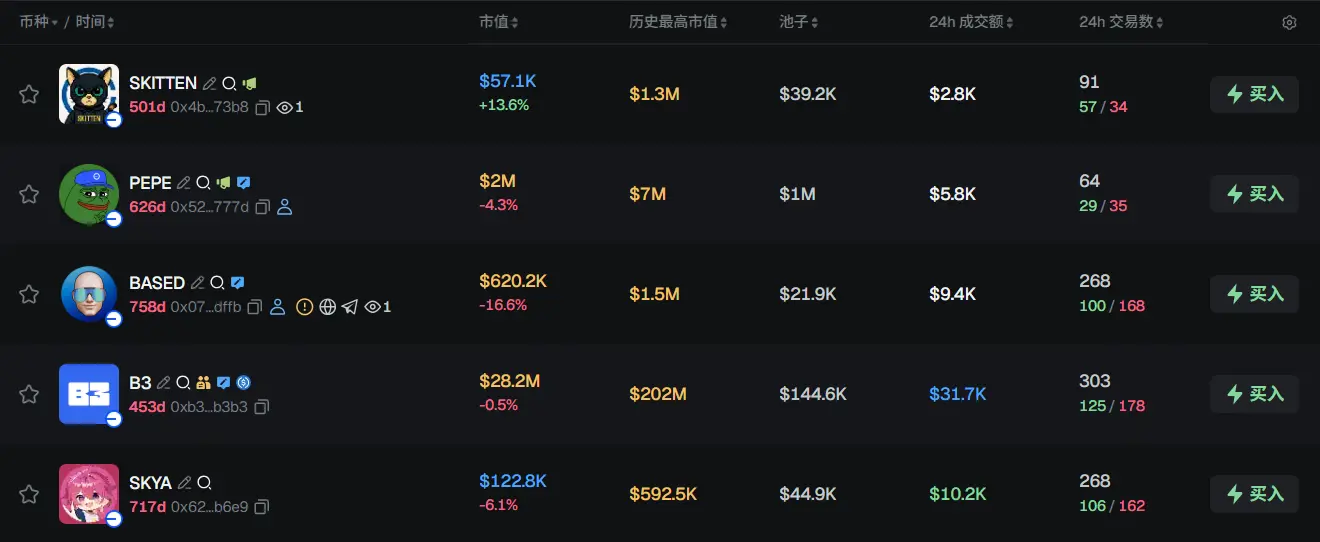Open the BASED website globe icon
1320x542 pixels.
(x=327, y=307)
